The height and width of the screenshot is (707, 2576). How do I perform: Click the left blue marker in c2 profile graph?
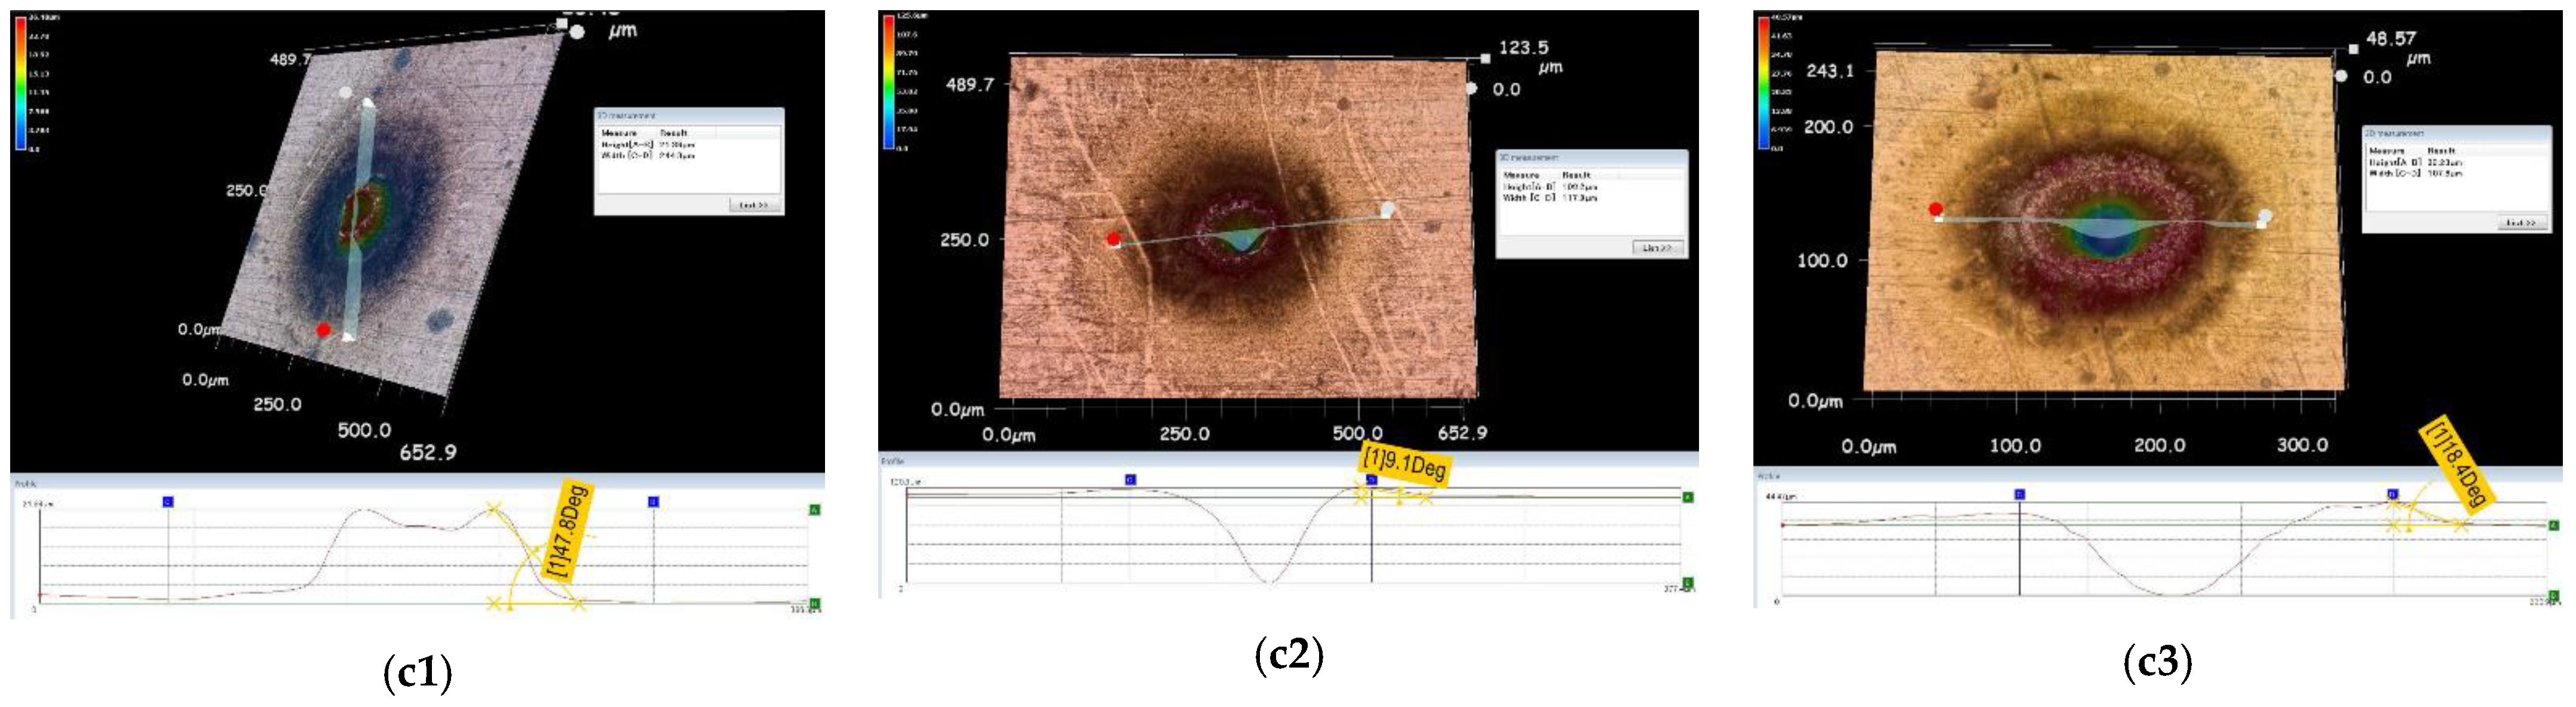tap(1130, 480)
